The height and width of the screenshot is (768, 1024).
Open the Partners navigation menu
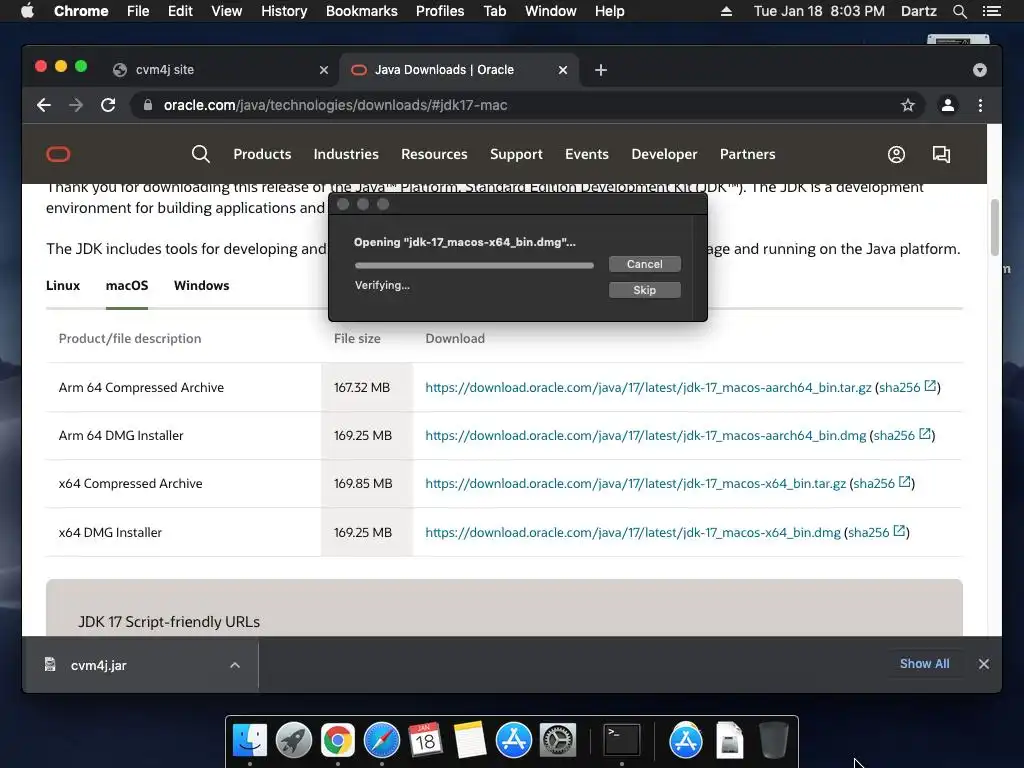(x=747, y=154)
